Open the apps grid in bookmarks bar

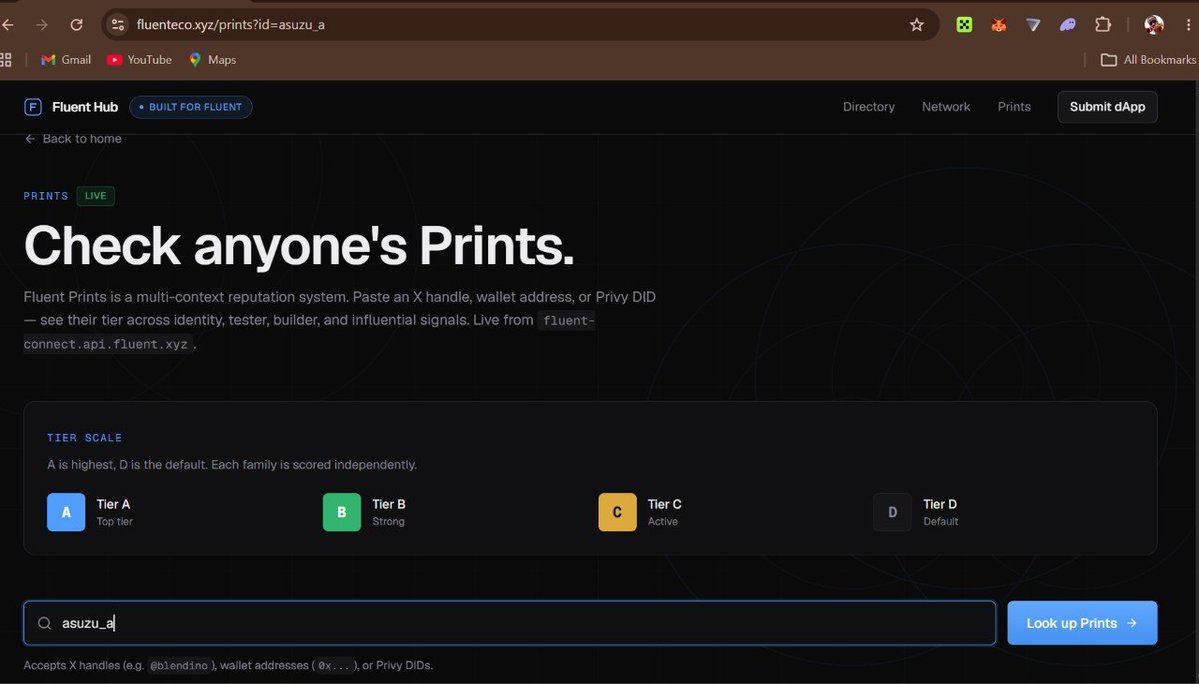point(5,60)
